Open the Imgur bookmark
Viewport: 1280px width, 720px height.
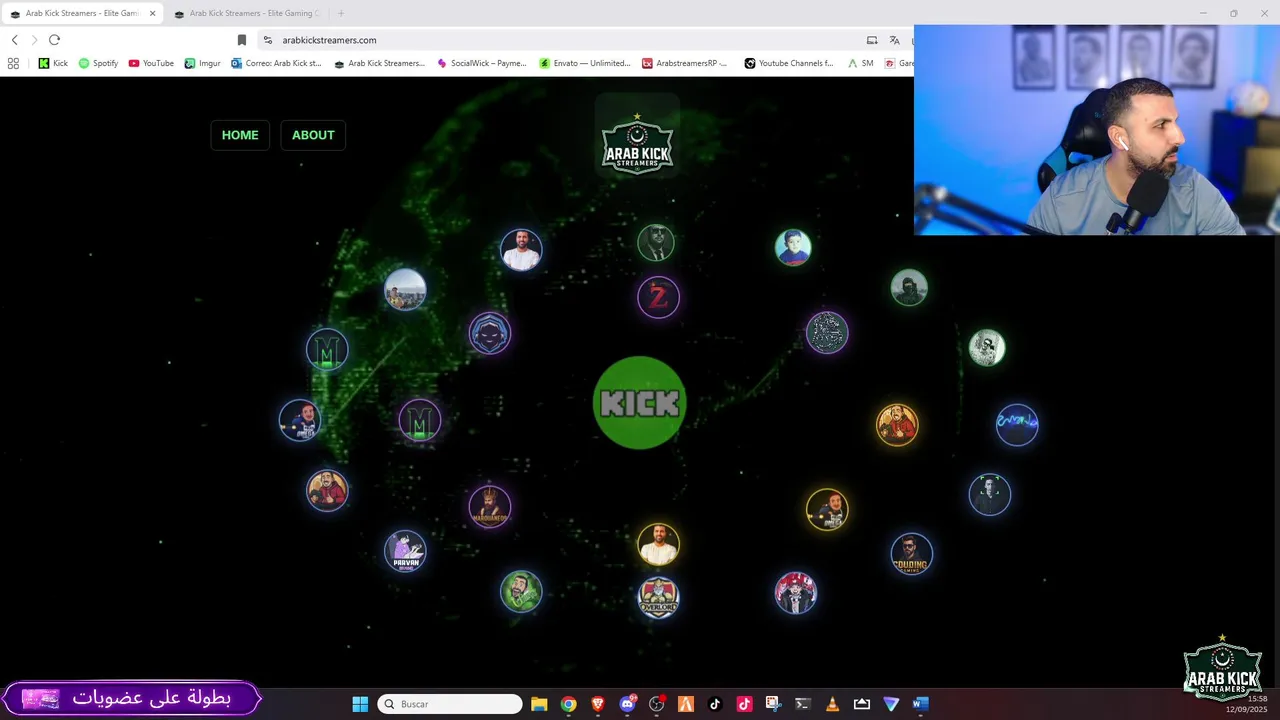202,63
